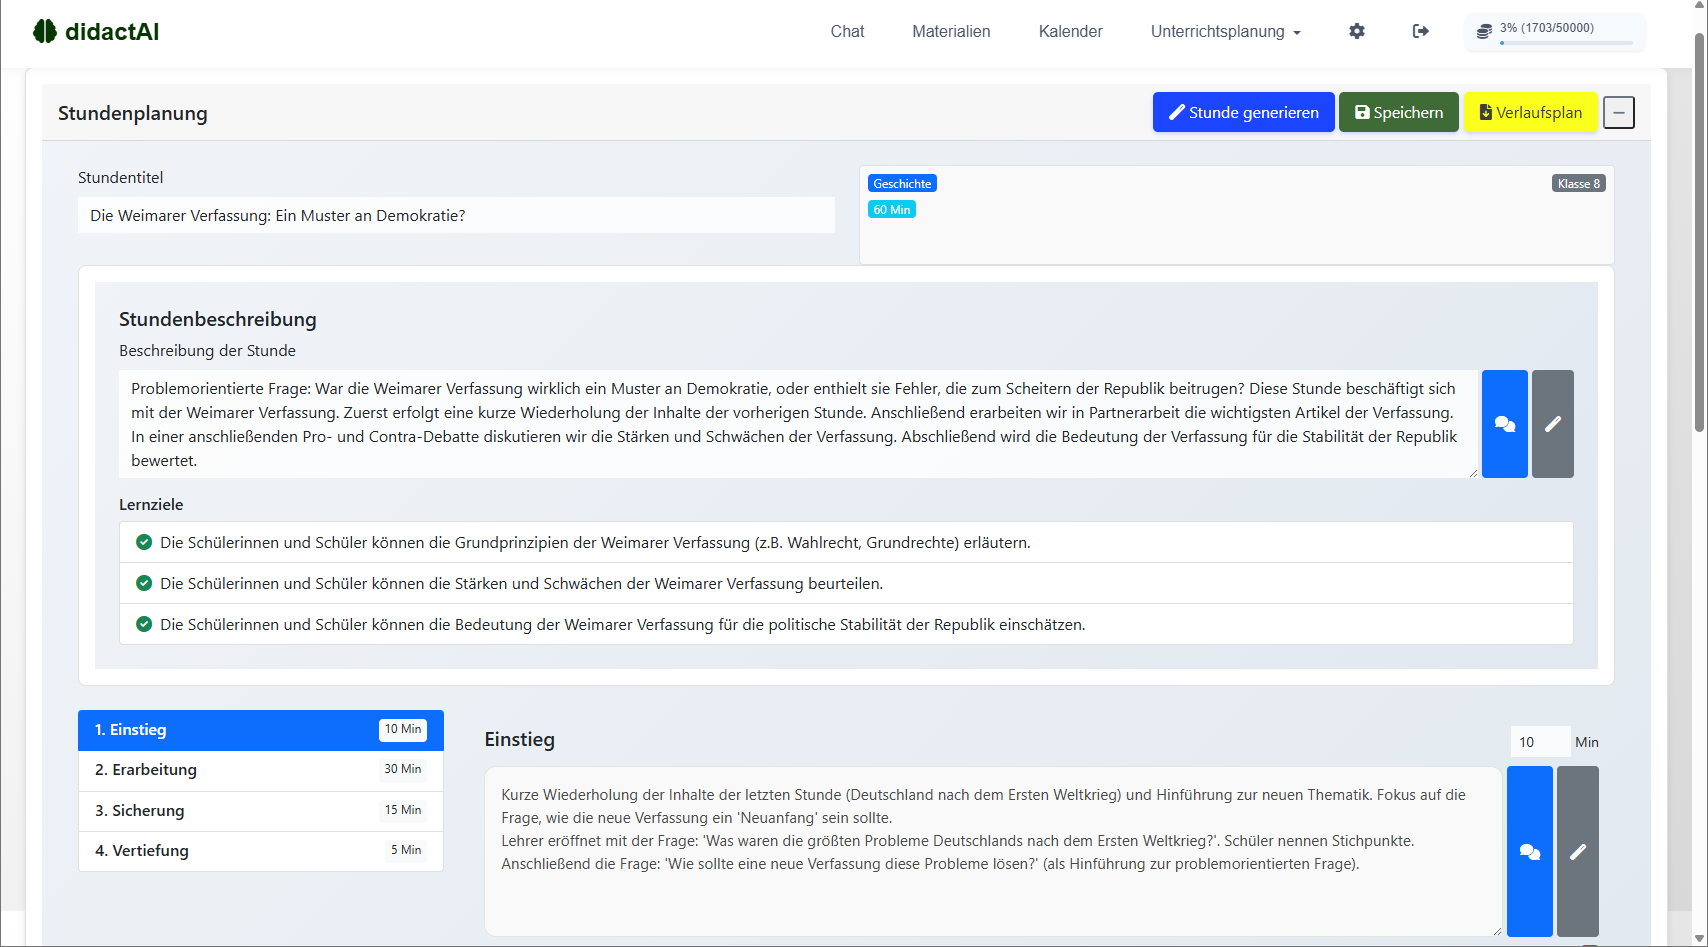The width and height of the screenshot is (1708, 947).
Task: Open Materialien page
Action: 951,31
